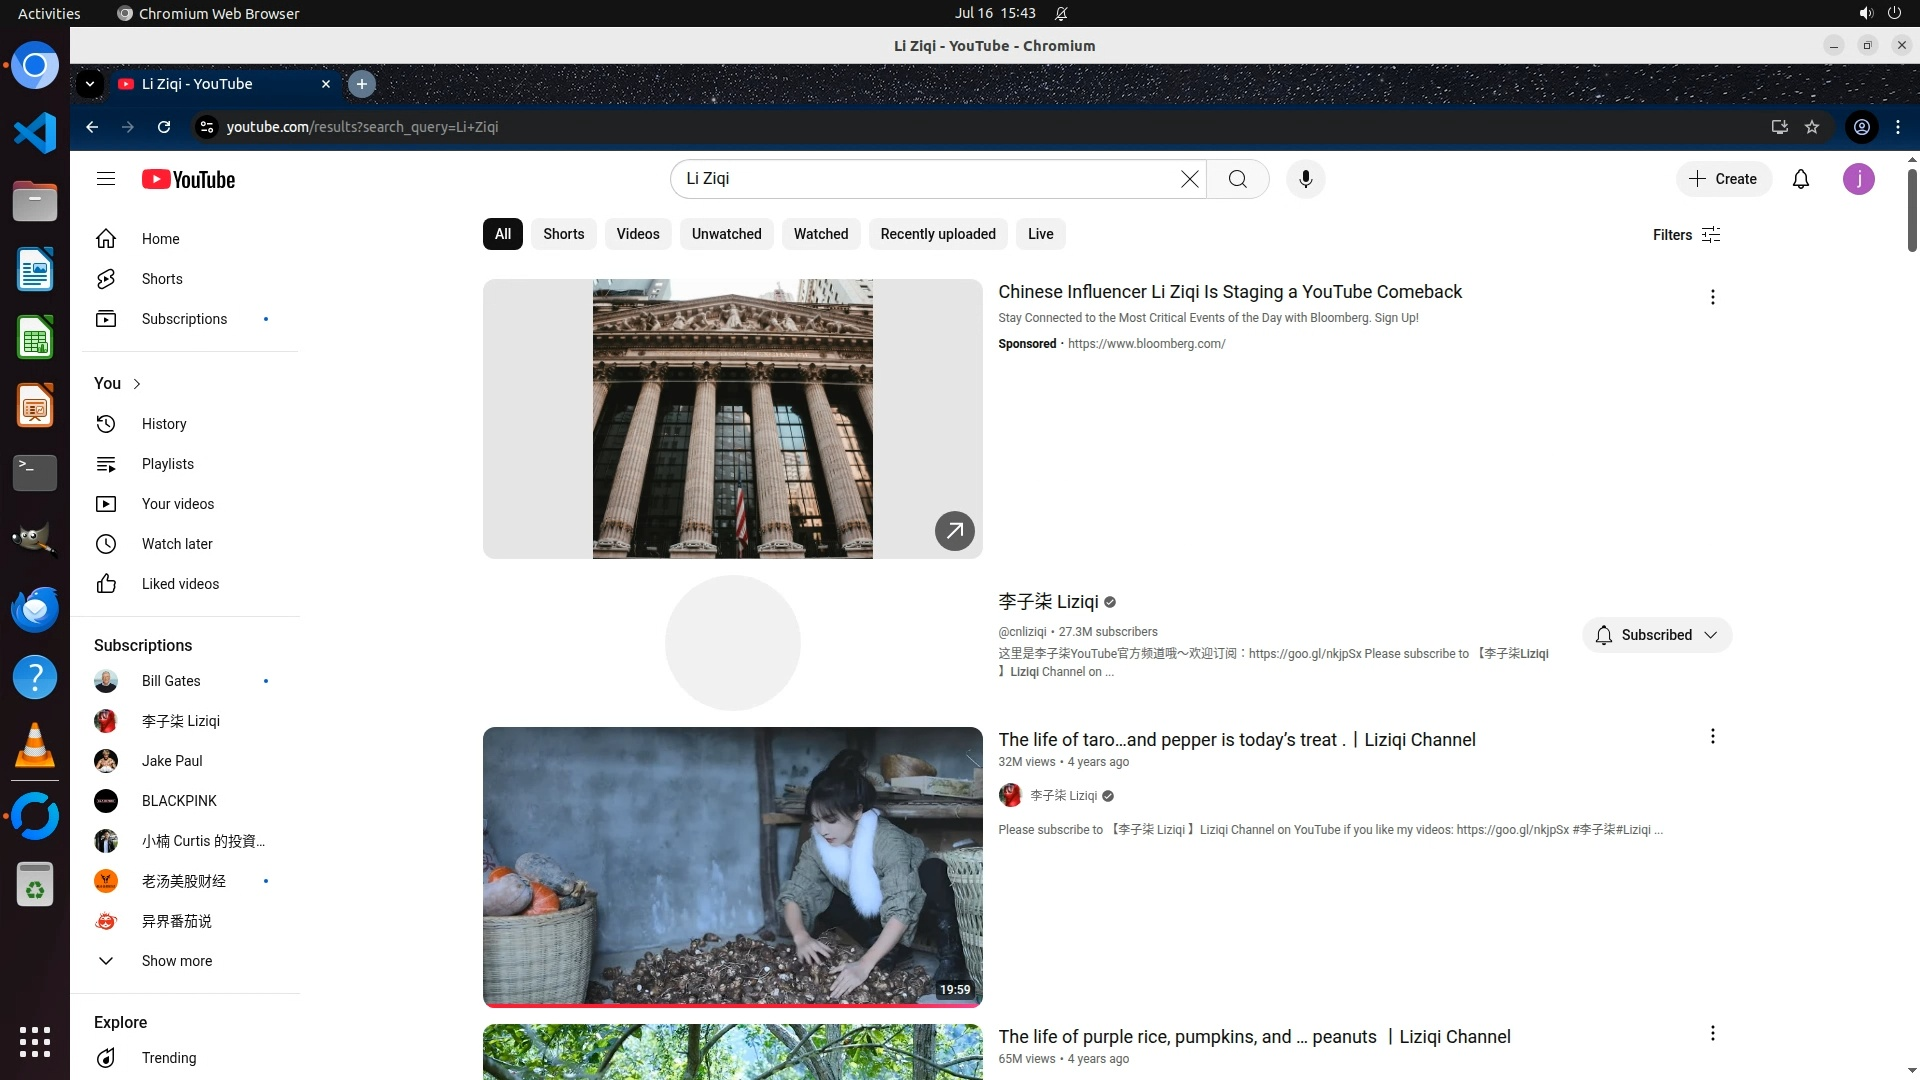Screen dimensions: 1920x1080
Task: Open the hamburger guide menu
Action: (x=106, y=179)
